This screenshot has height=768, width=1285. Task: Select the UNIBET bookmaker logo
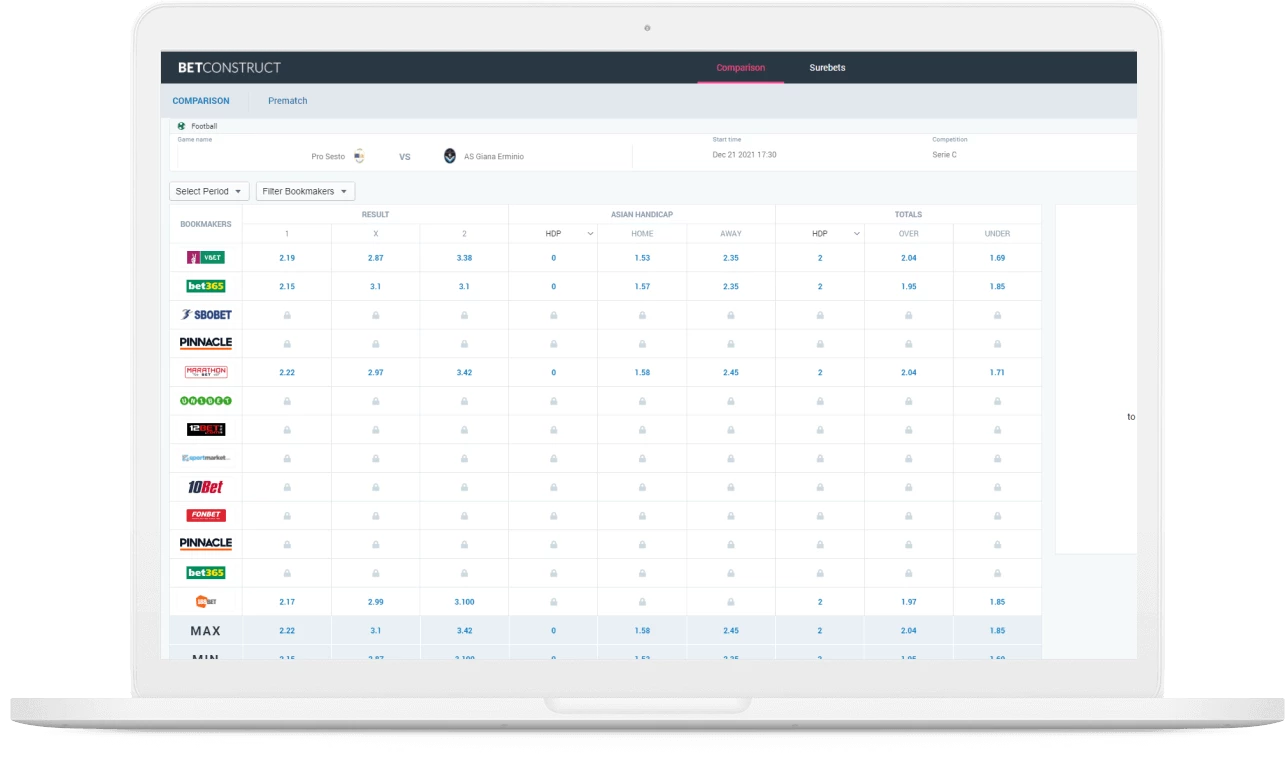click(x=205, y=399)
